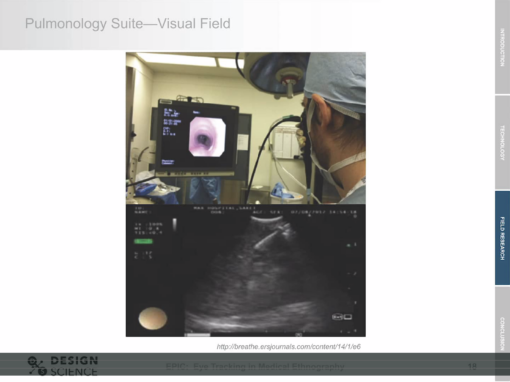Image resolution: width=510 pixels, height=382 pixels.
Task: Go to the Conclusion section tab
Action: tap(502, 333)
